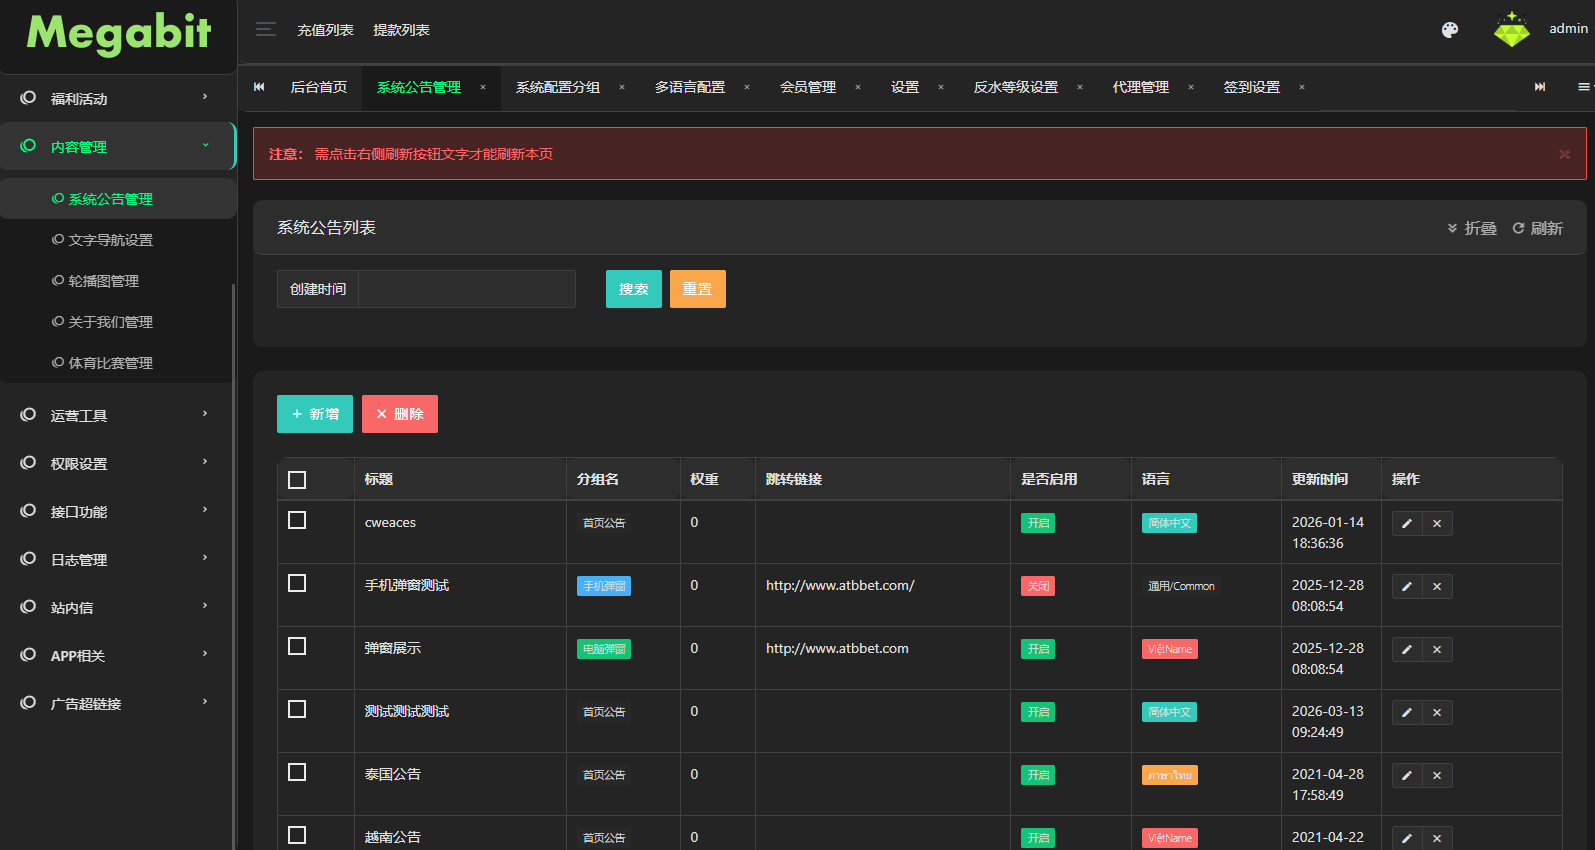Image resolution: width=1595 pixels, height=850 pixels.
Task: Click edit pencil icon for cweaces row
Action: click(1406, 524)
